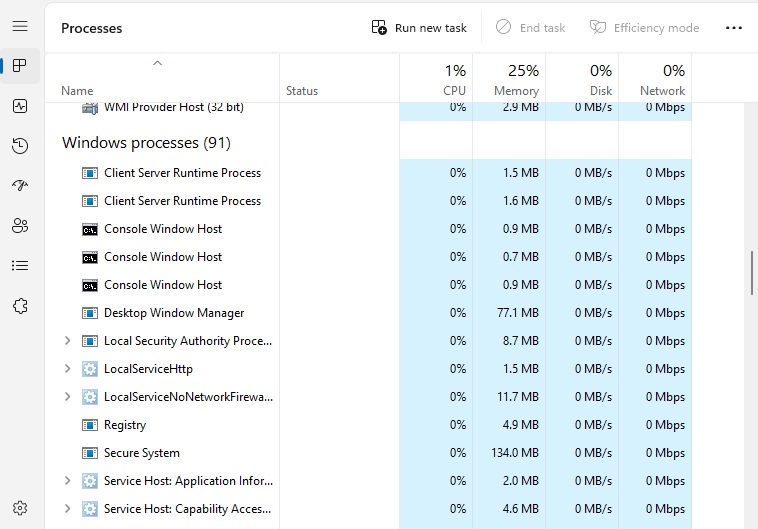Select the LocalServiceHttp row name
758x529 pixels.
[x=148, y=369]
